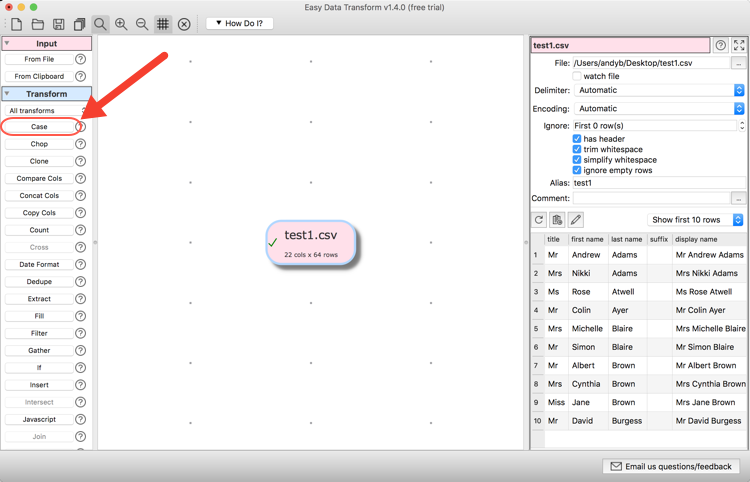The width and height of the screenshot is (750, 482).
Task: Open the How Do I? menu
Action: 240,23
